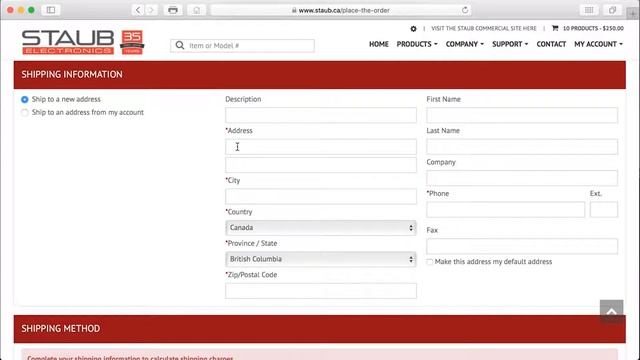The height and width of the screenshot is (360, 640).
Task: Click the Ext. extension field
Action: [604, 210]
